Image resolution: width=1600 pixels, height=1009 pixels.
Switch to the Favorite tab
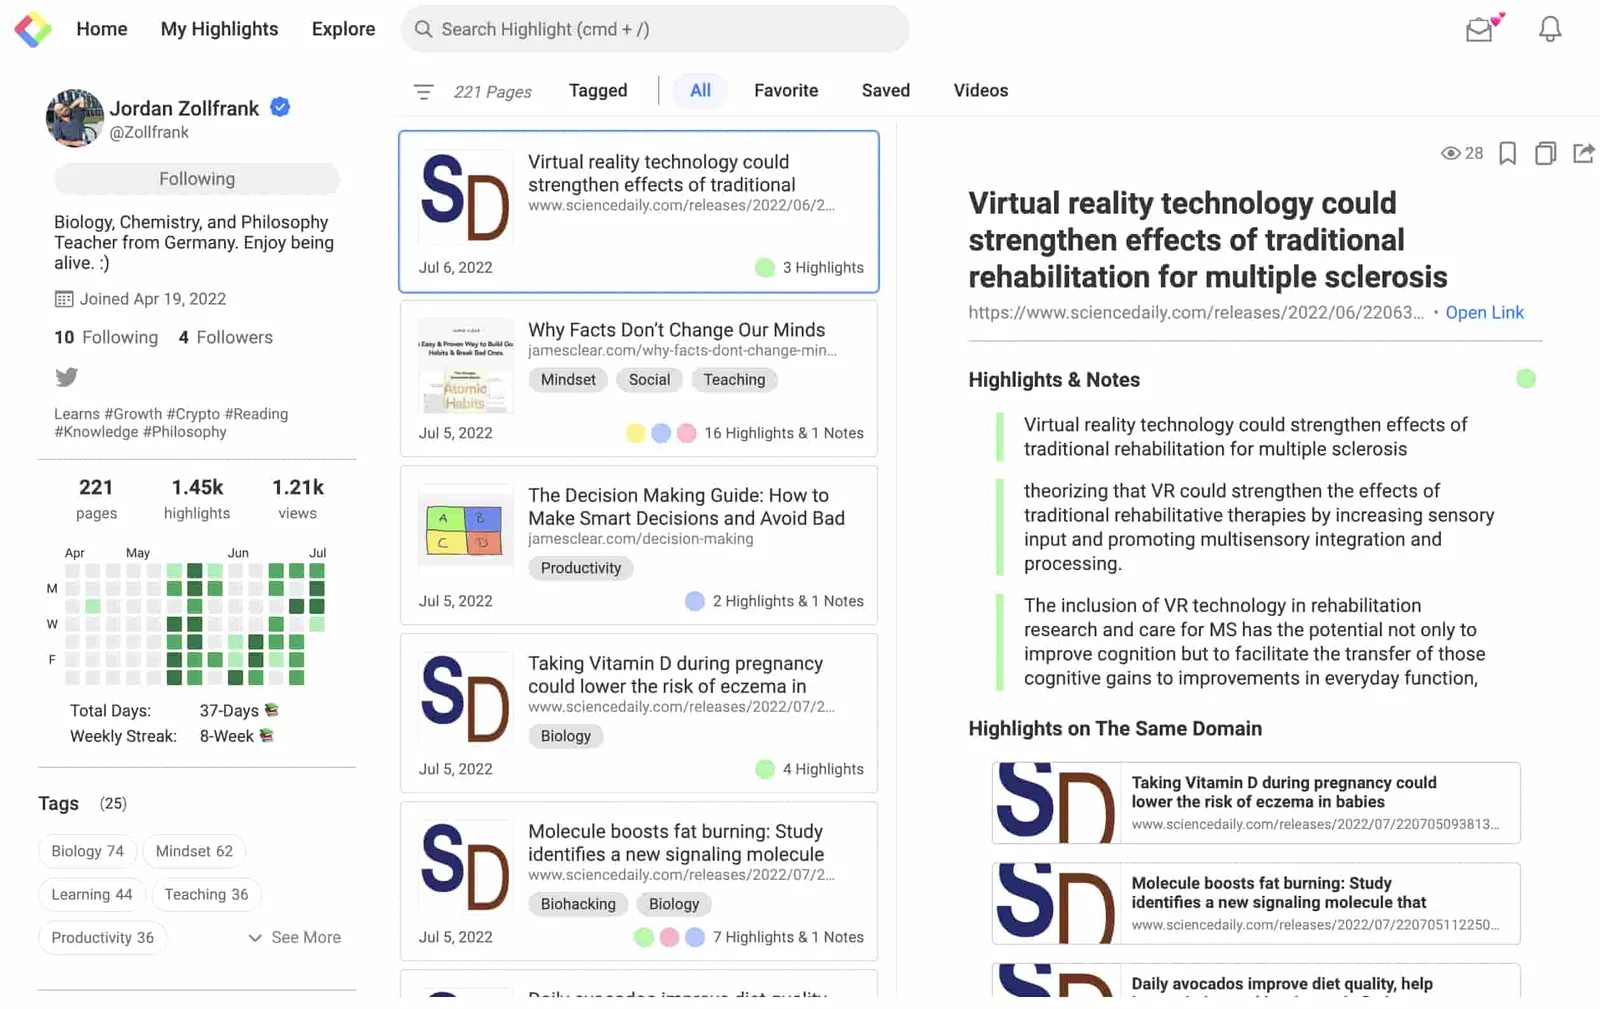[786, 90]
